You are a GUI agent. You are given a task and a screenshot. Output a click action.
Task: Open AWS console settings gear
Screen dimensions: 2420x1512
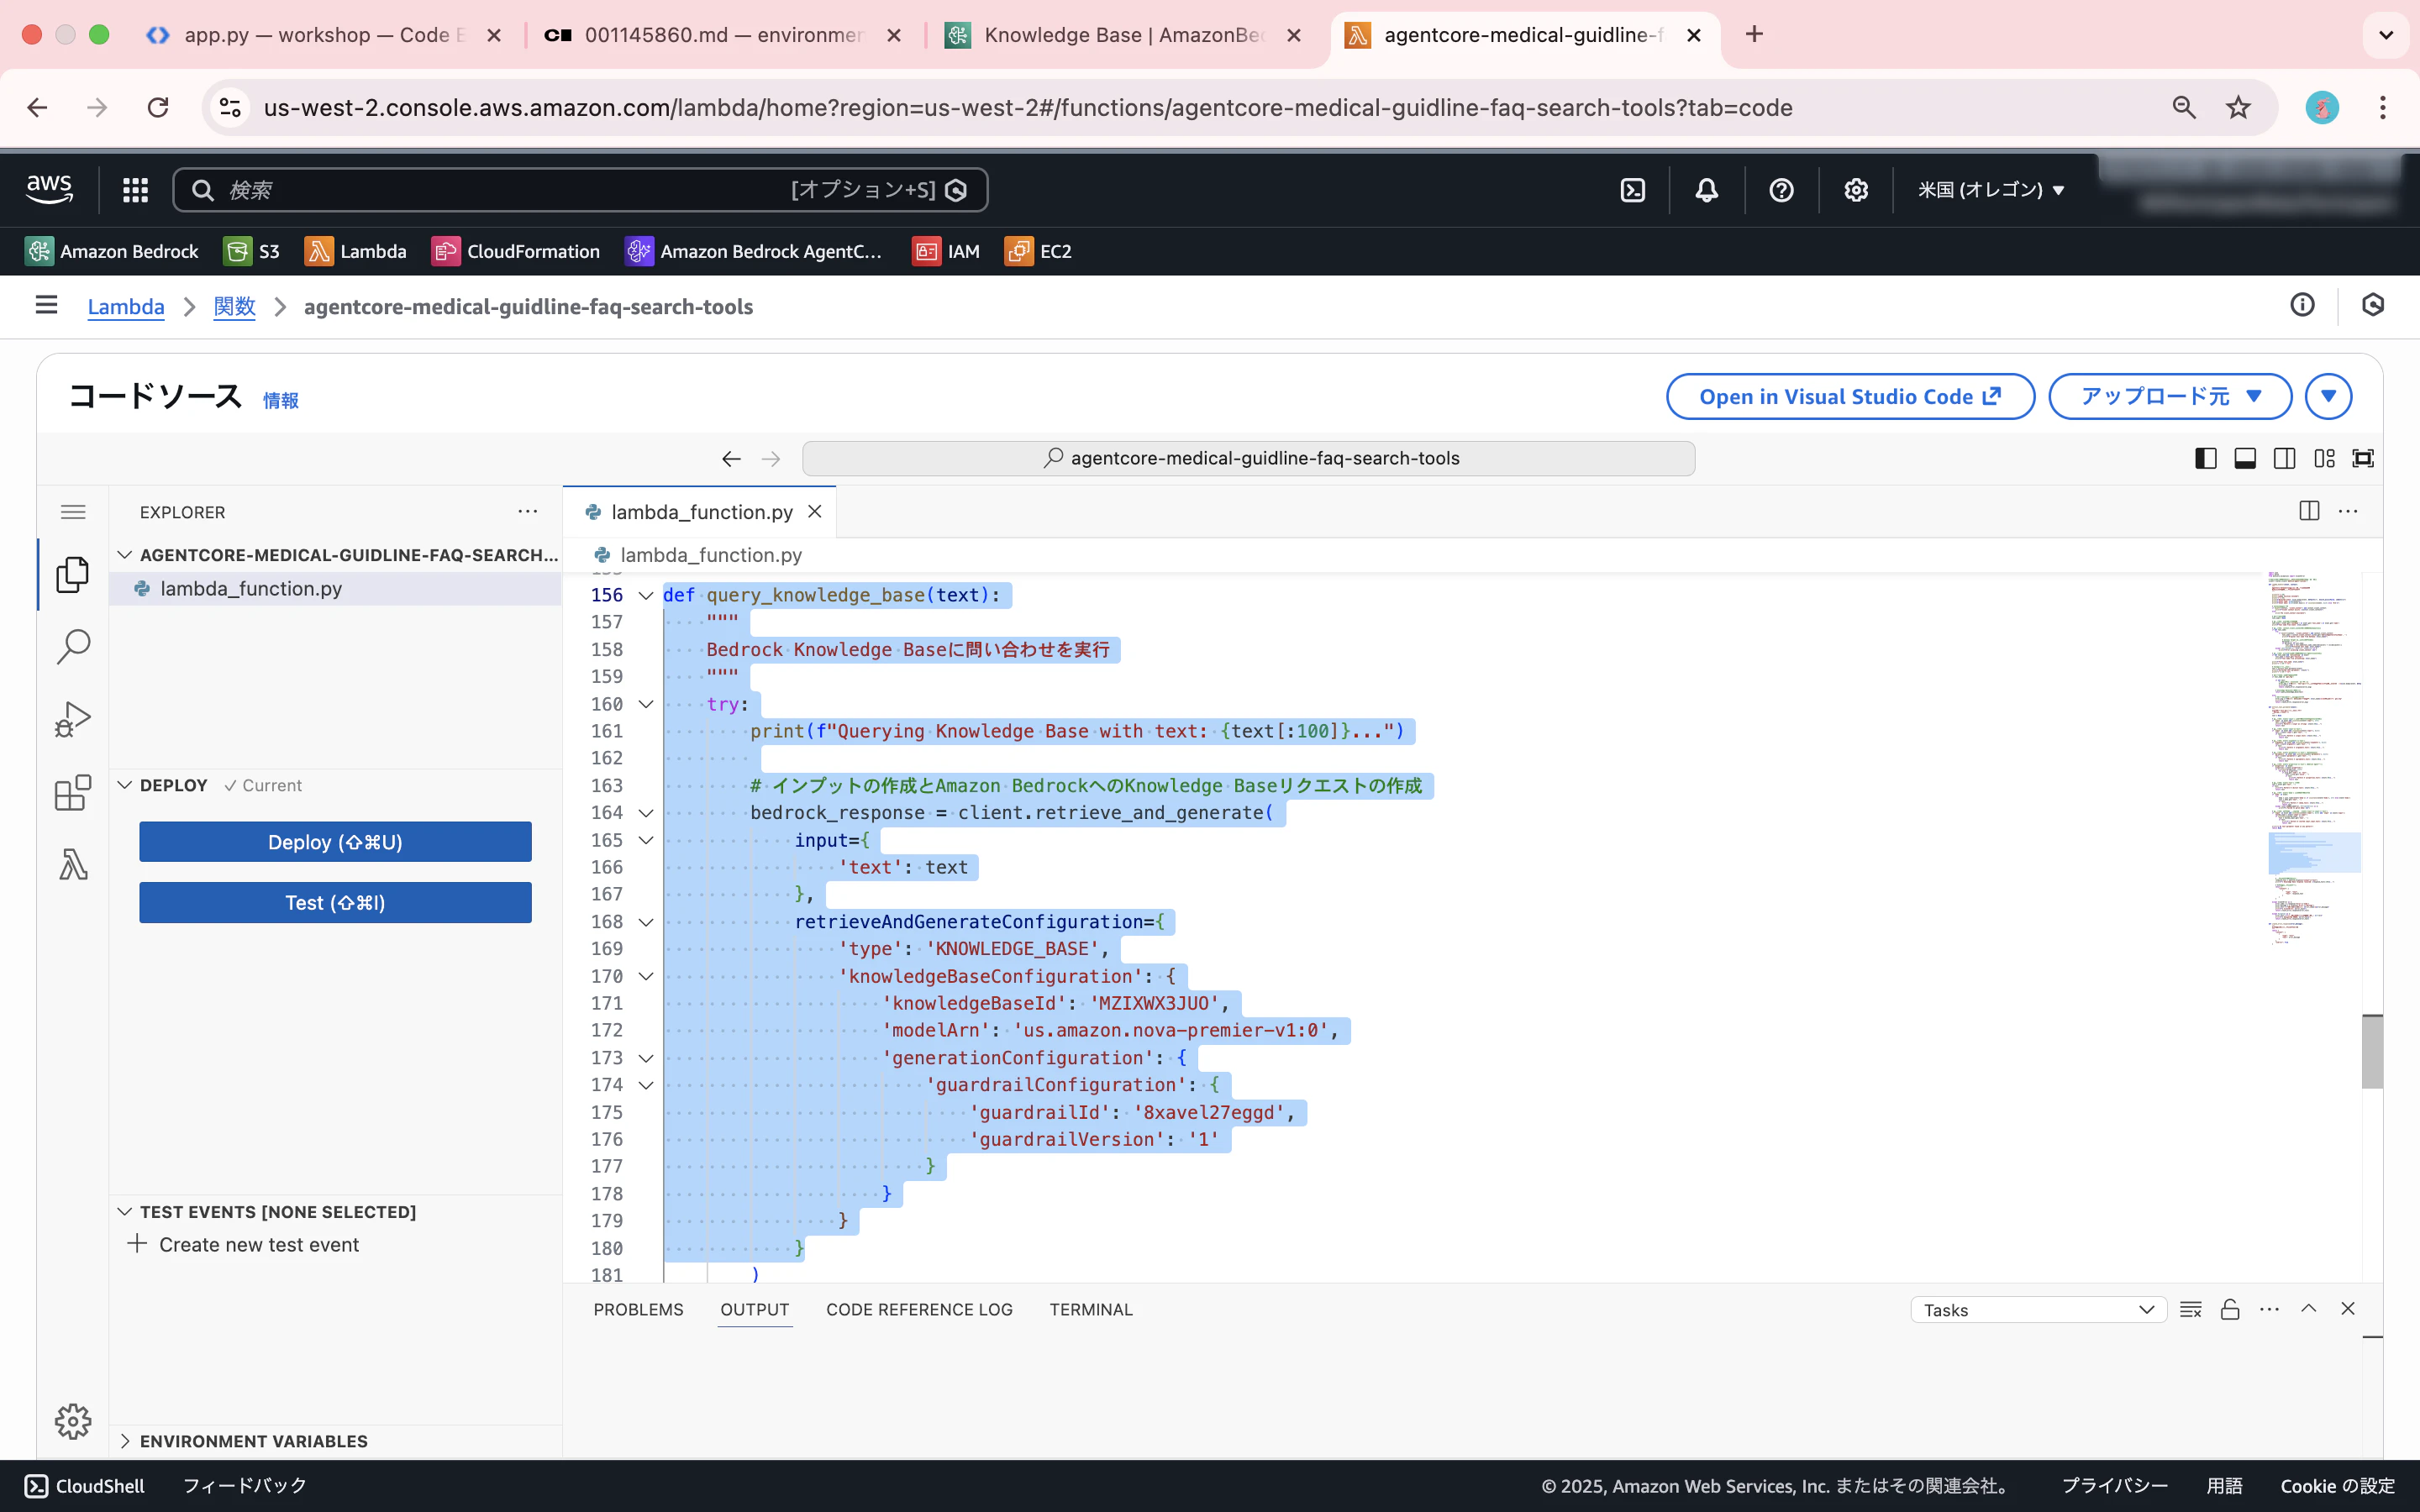(x=1856, y=190)
